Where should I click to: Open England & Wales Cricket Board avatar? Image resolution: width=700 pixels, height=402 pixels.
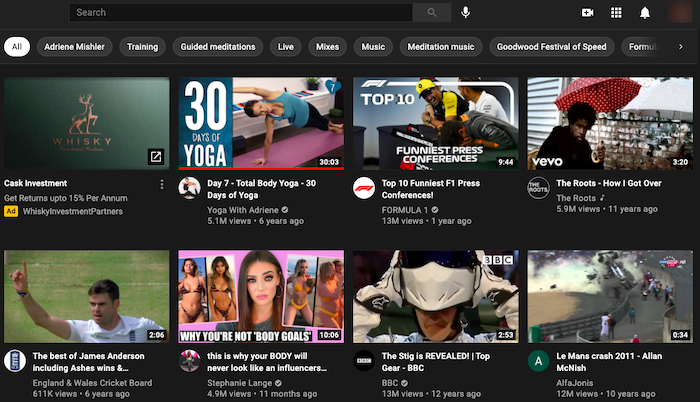pos(15,360)
